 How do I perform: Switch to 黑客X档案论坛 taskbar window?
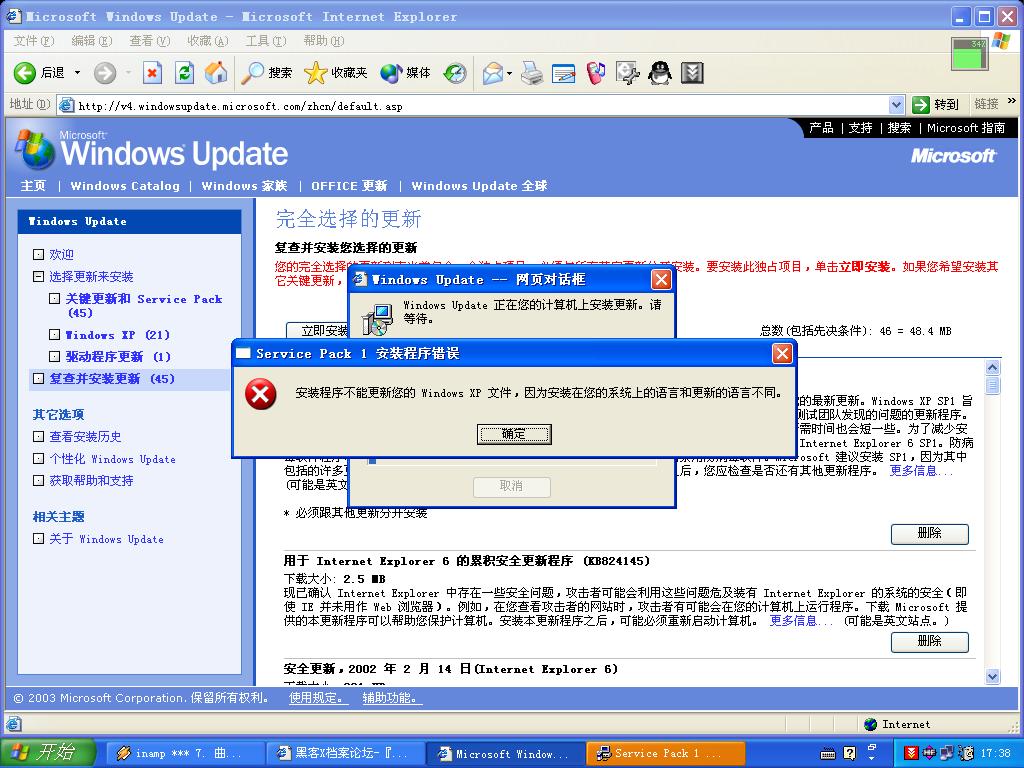click(x=344, y=754)
